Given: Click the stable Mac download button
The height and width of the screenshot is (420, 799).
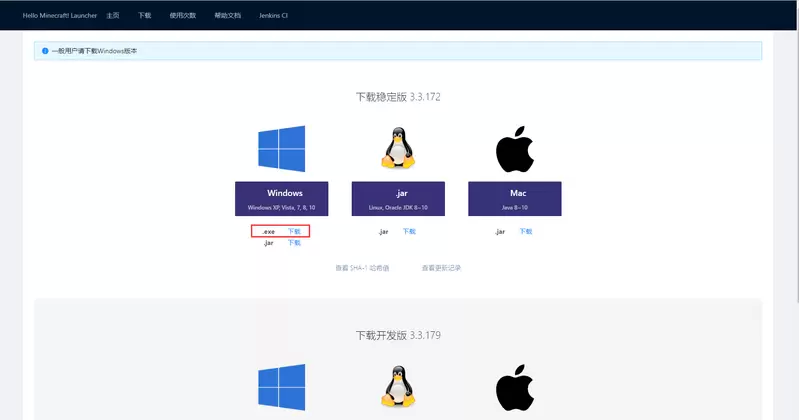Looking at the screenshot, I should pos(515,199).
